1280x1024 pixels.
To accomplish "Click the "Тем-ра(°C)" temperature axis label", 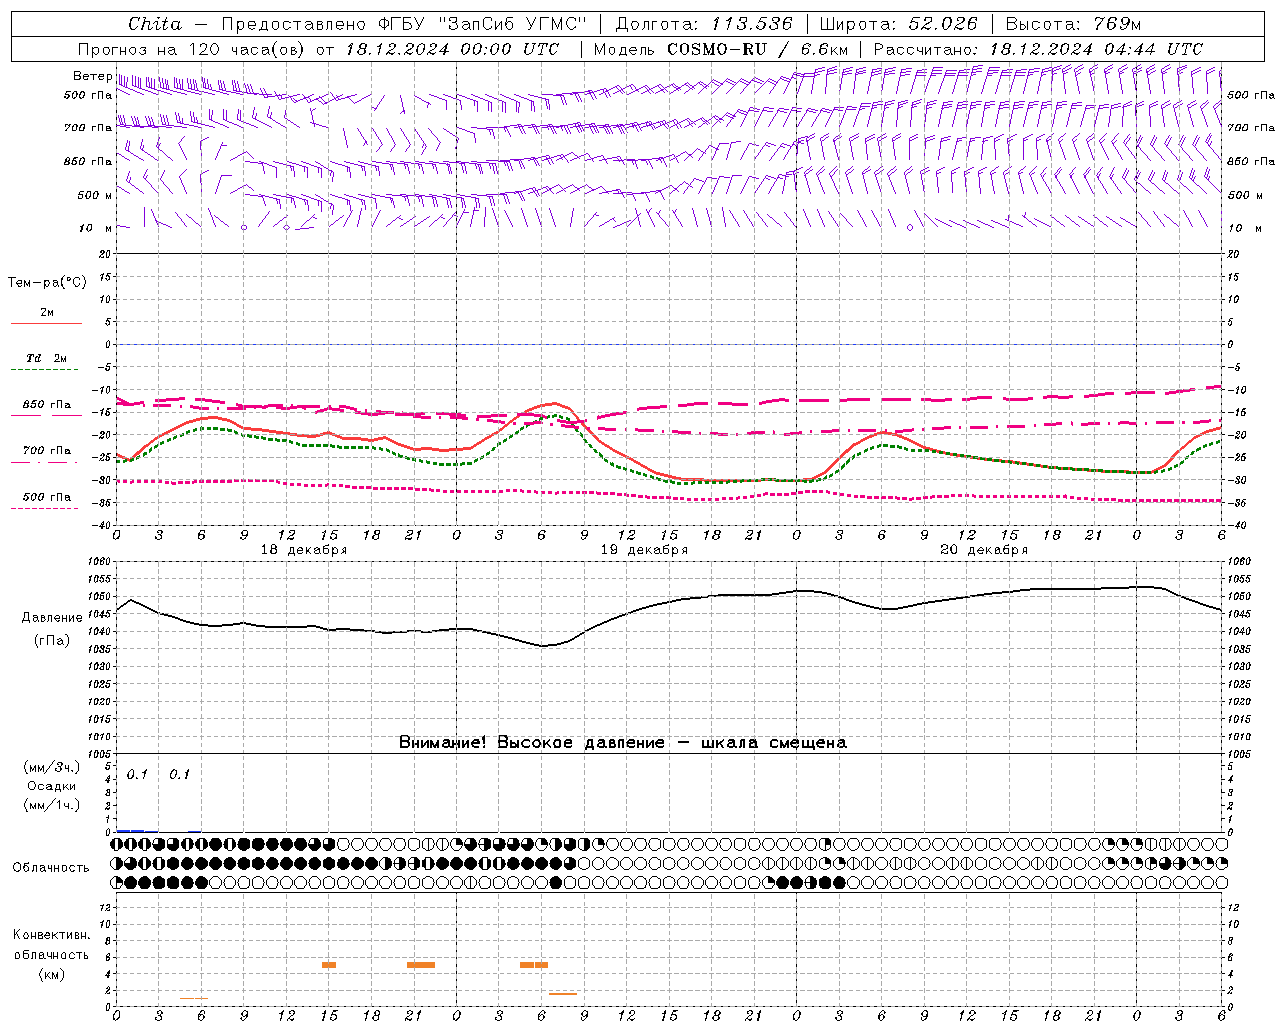I will (47, 283).
